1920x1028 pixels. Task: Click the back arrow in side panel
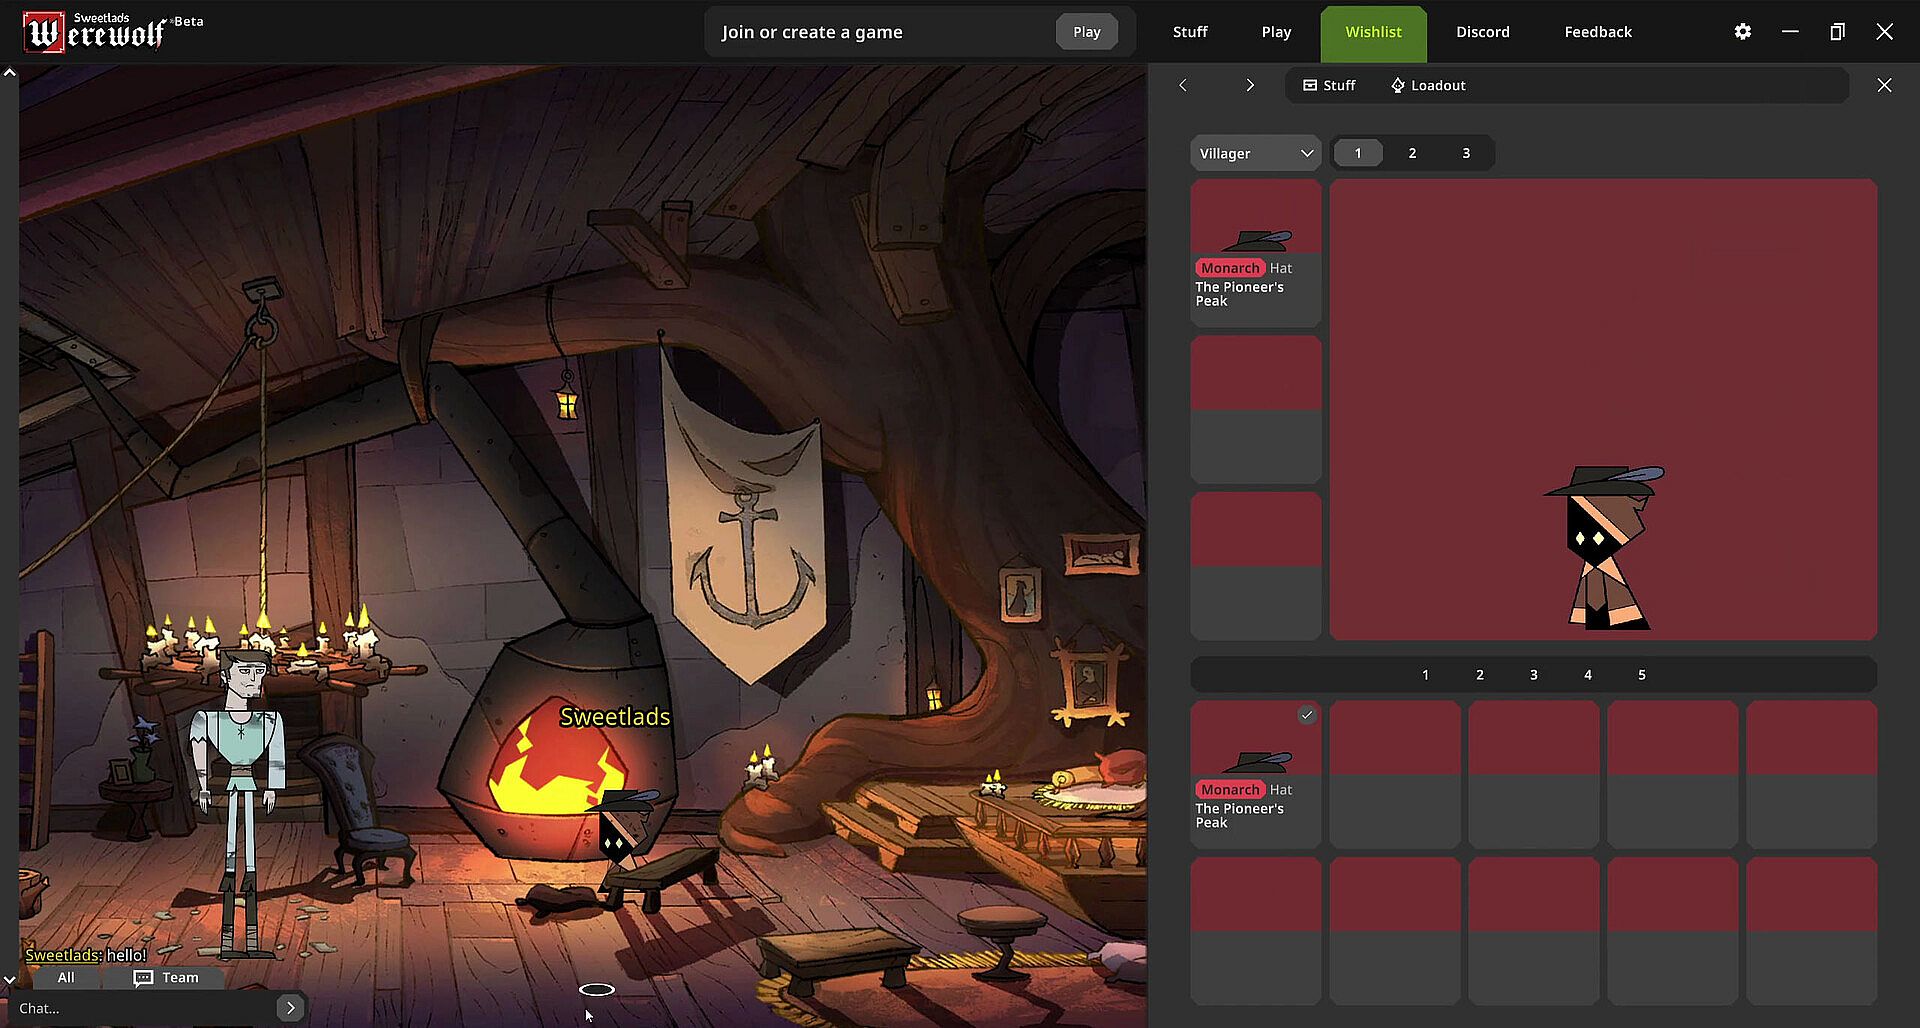(x=1183, y=86)
